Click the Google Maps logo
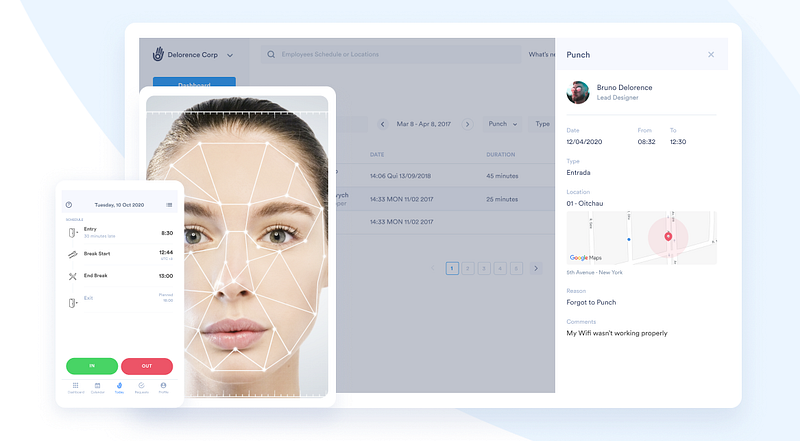This screenshot has height=441, width=800. (x=586, y=258)
